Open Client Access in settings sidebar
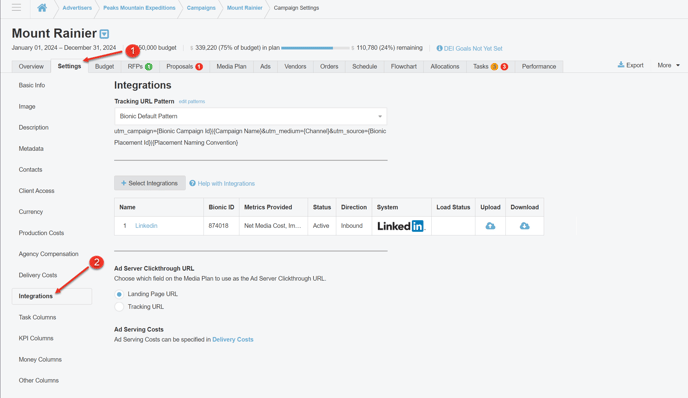The width and height of the screenshot is (688, 398). [x=36, y=191]
